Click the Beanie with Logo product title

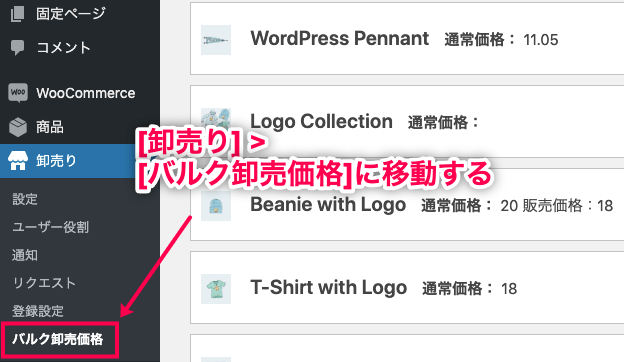click(x=328, y=204)
